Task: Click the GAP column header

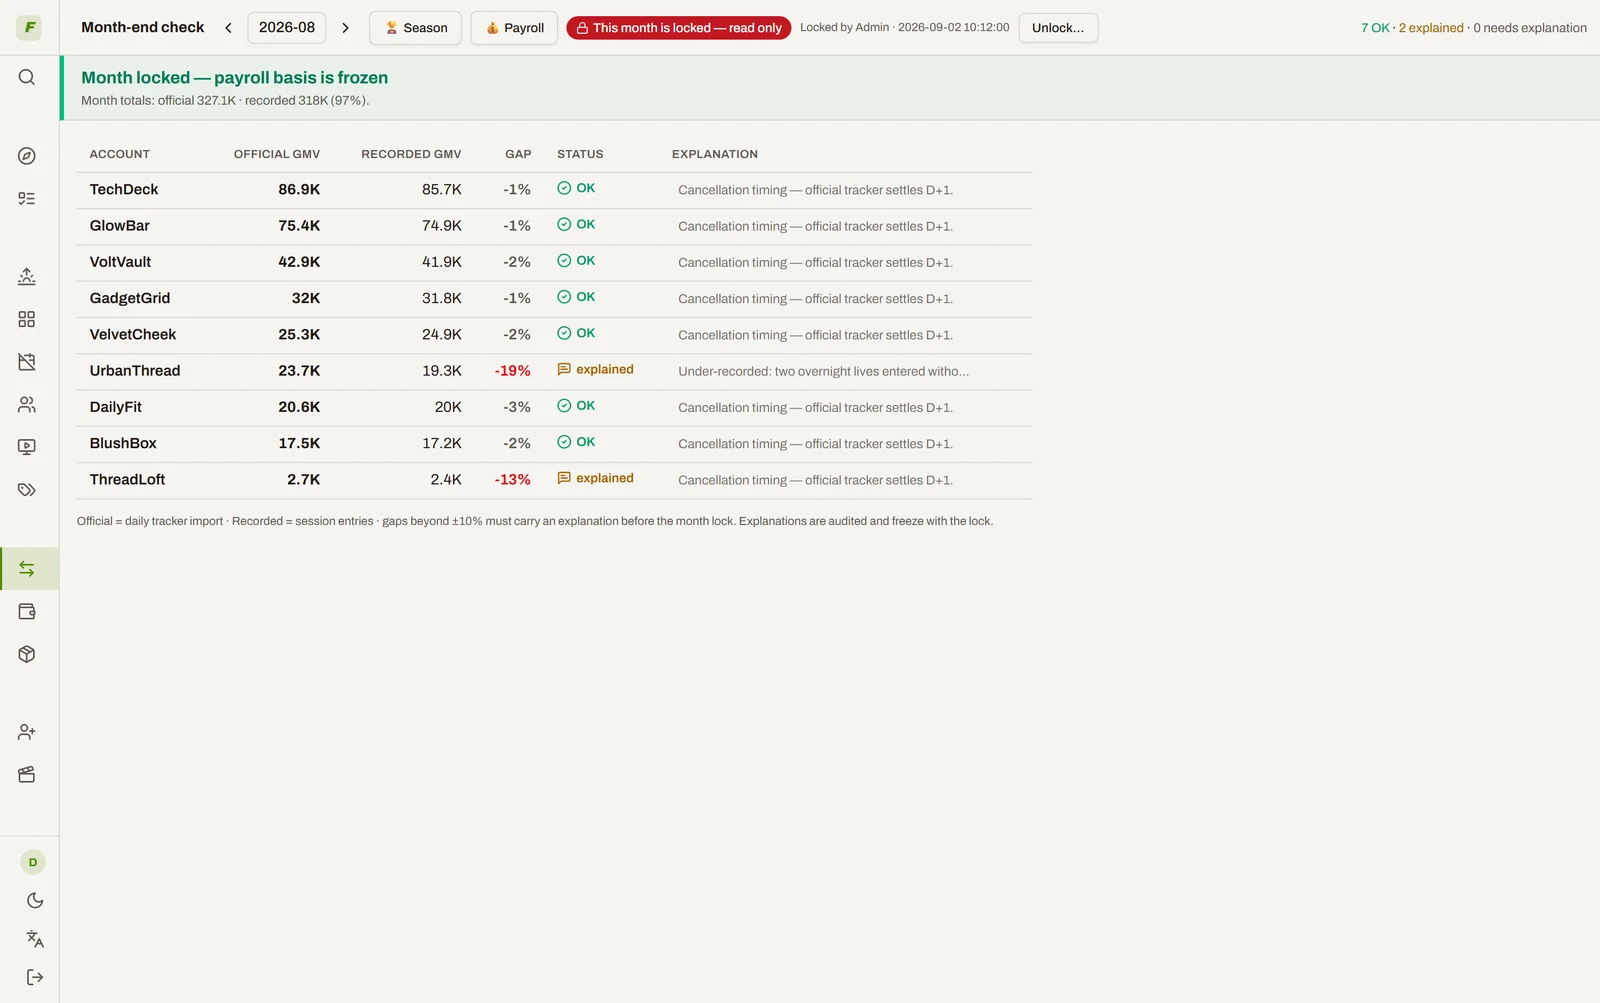Action: pos(518,154)
